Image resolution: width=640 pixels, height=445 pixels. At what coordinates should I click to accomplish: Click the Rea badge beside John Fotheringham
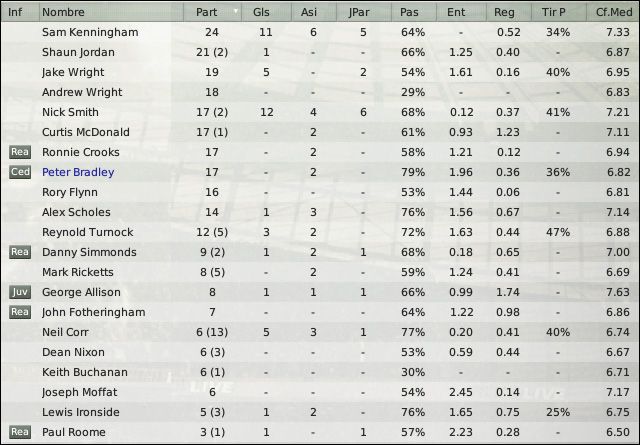pos(20,312)
